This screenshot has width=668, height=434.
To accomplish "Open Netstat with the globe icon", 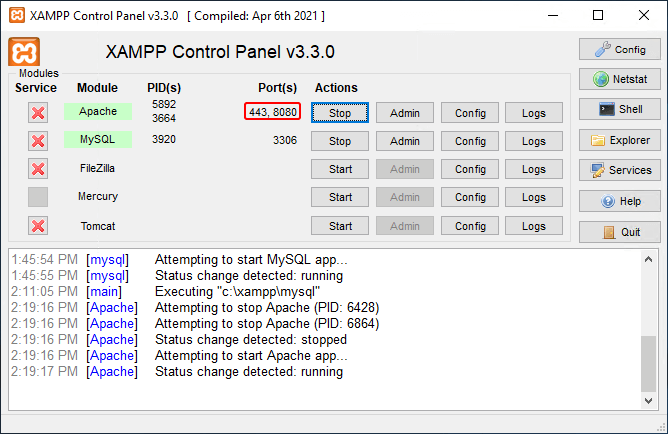I will (x=619, y=79).
